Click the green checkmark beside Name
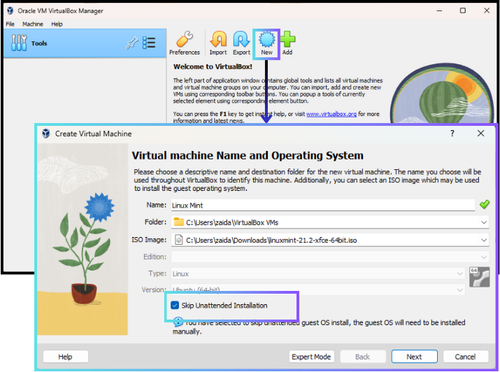 [484, 204]
